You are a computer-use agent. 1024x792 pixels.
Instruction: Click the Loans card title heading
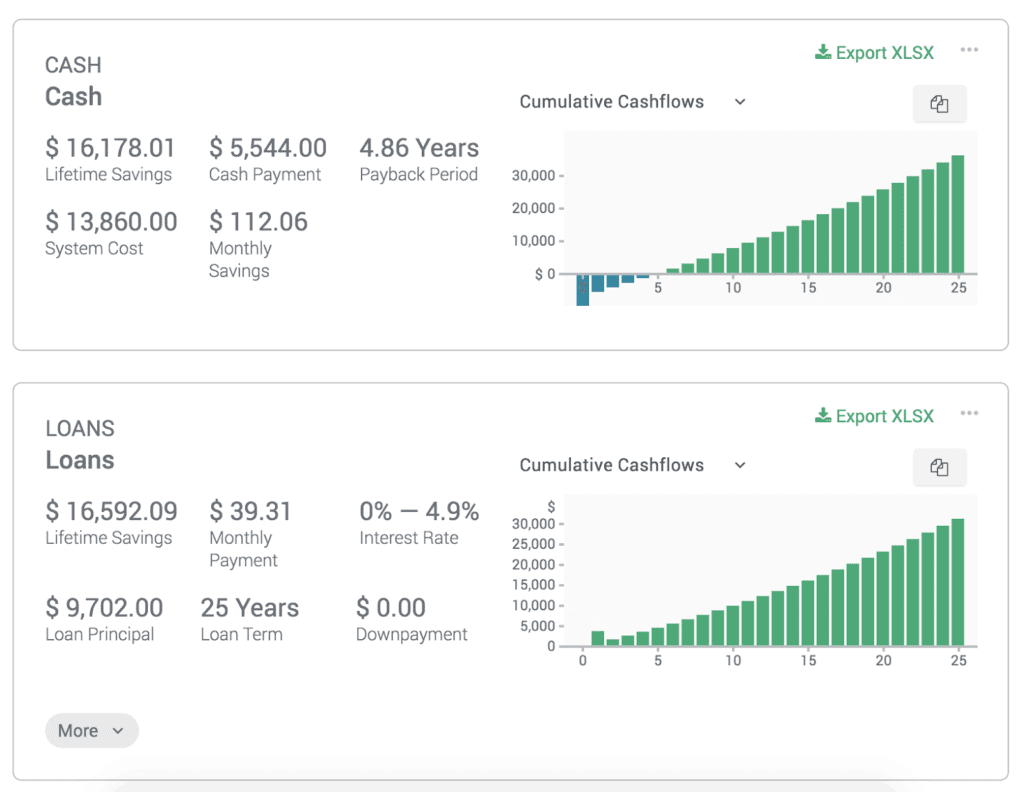(80, 460)
